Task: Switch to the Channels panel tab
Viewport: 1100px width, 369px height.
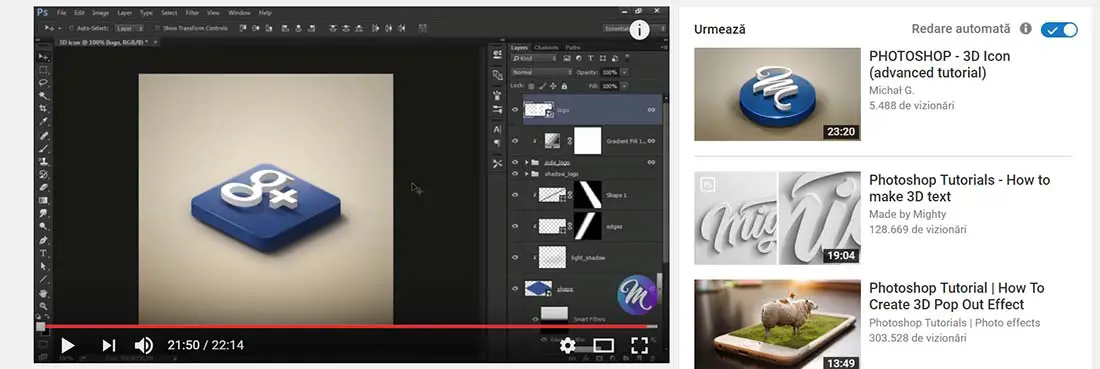Action: pyautogui.click(x=546, y=48)
